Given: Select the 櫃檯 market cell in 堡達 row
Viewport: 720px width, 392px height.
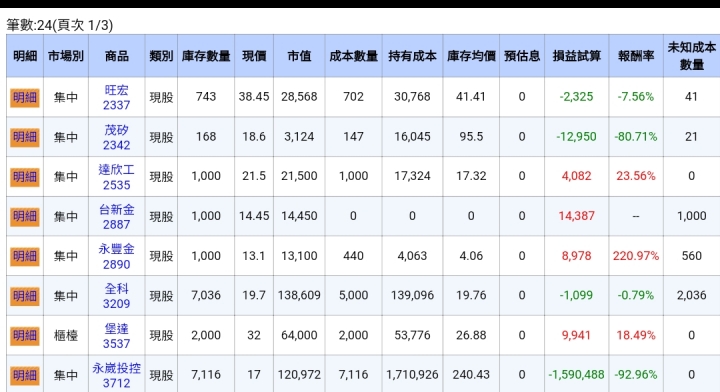Looking at the screenshot, I should 66,336.
